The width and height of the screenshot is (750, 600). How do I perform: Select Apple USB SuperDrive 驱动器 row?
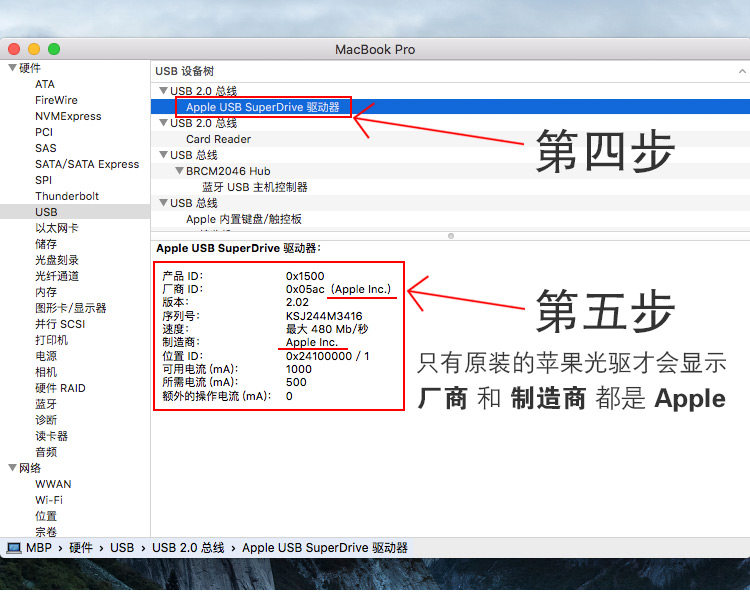[x=450, y=107]
